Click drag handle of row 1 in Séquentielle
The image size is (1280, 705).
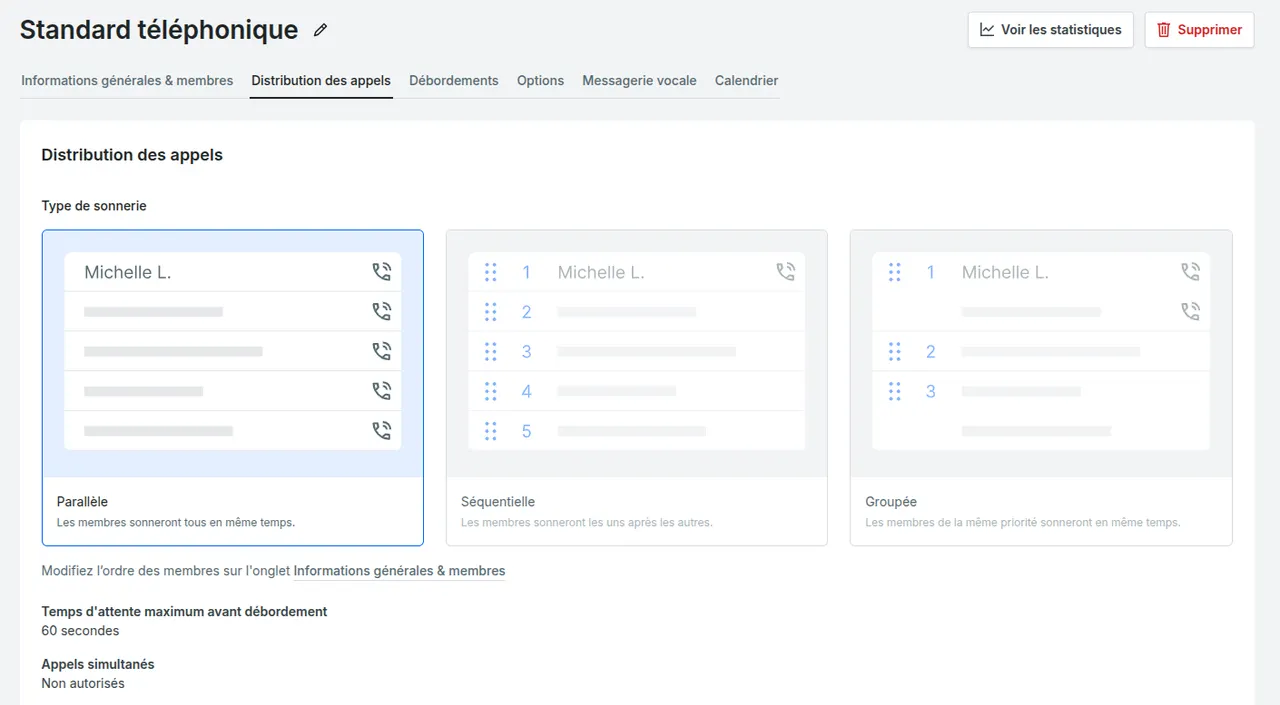(490, 272)
